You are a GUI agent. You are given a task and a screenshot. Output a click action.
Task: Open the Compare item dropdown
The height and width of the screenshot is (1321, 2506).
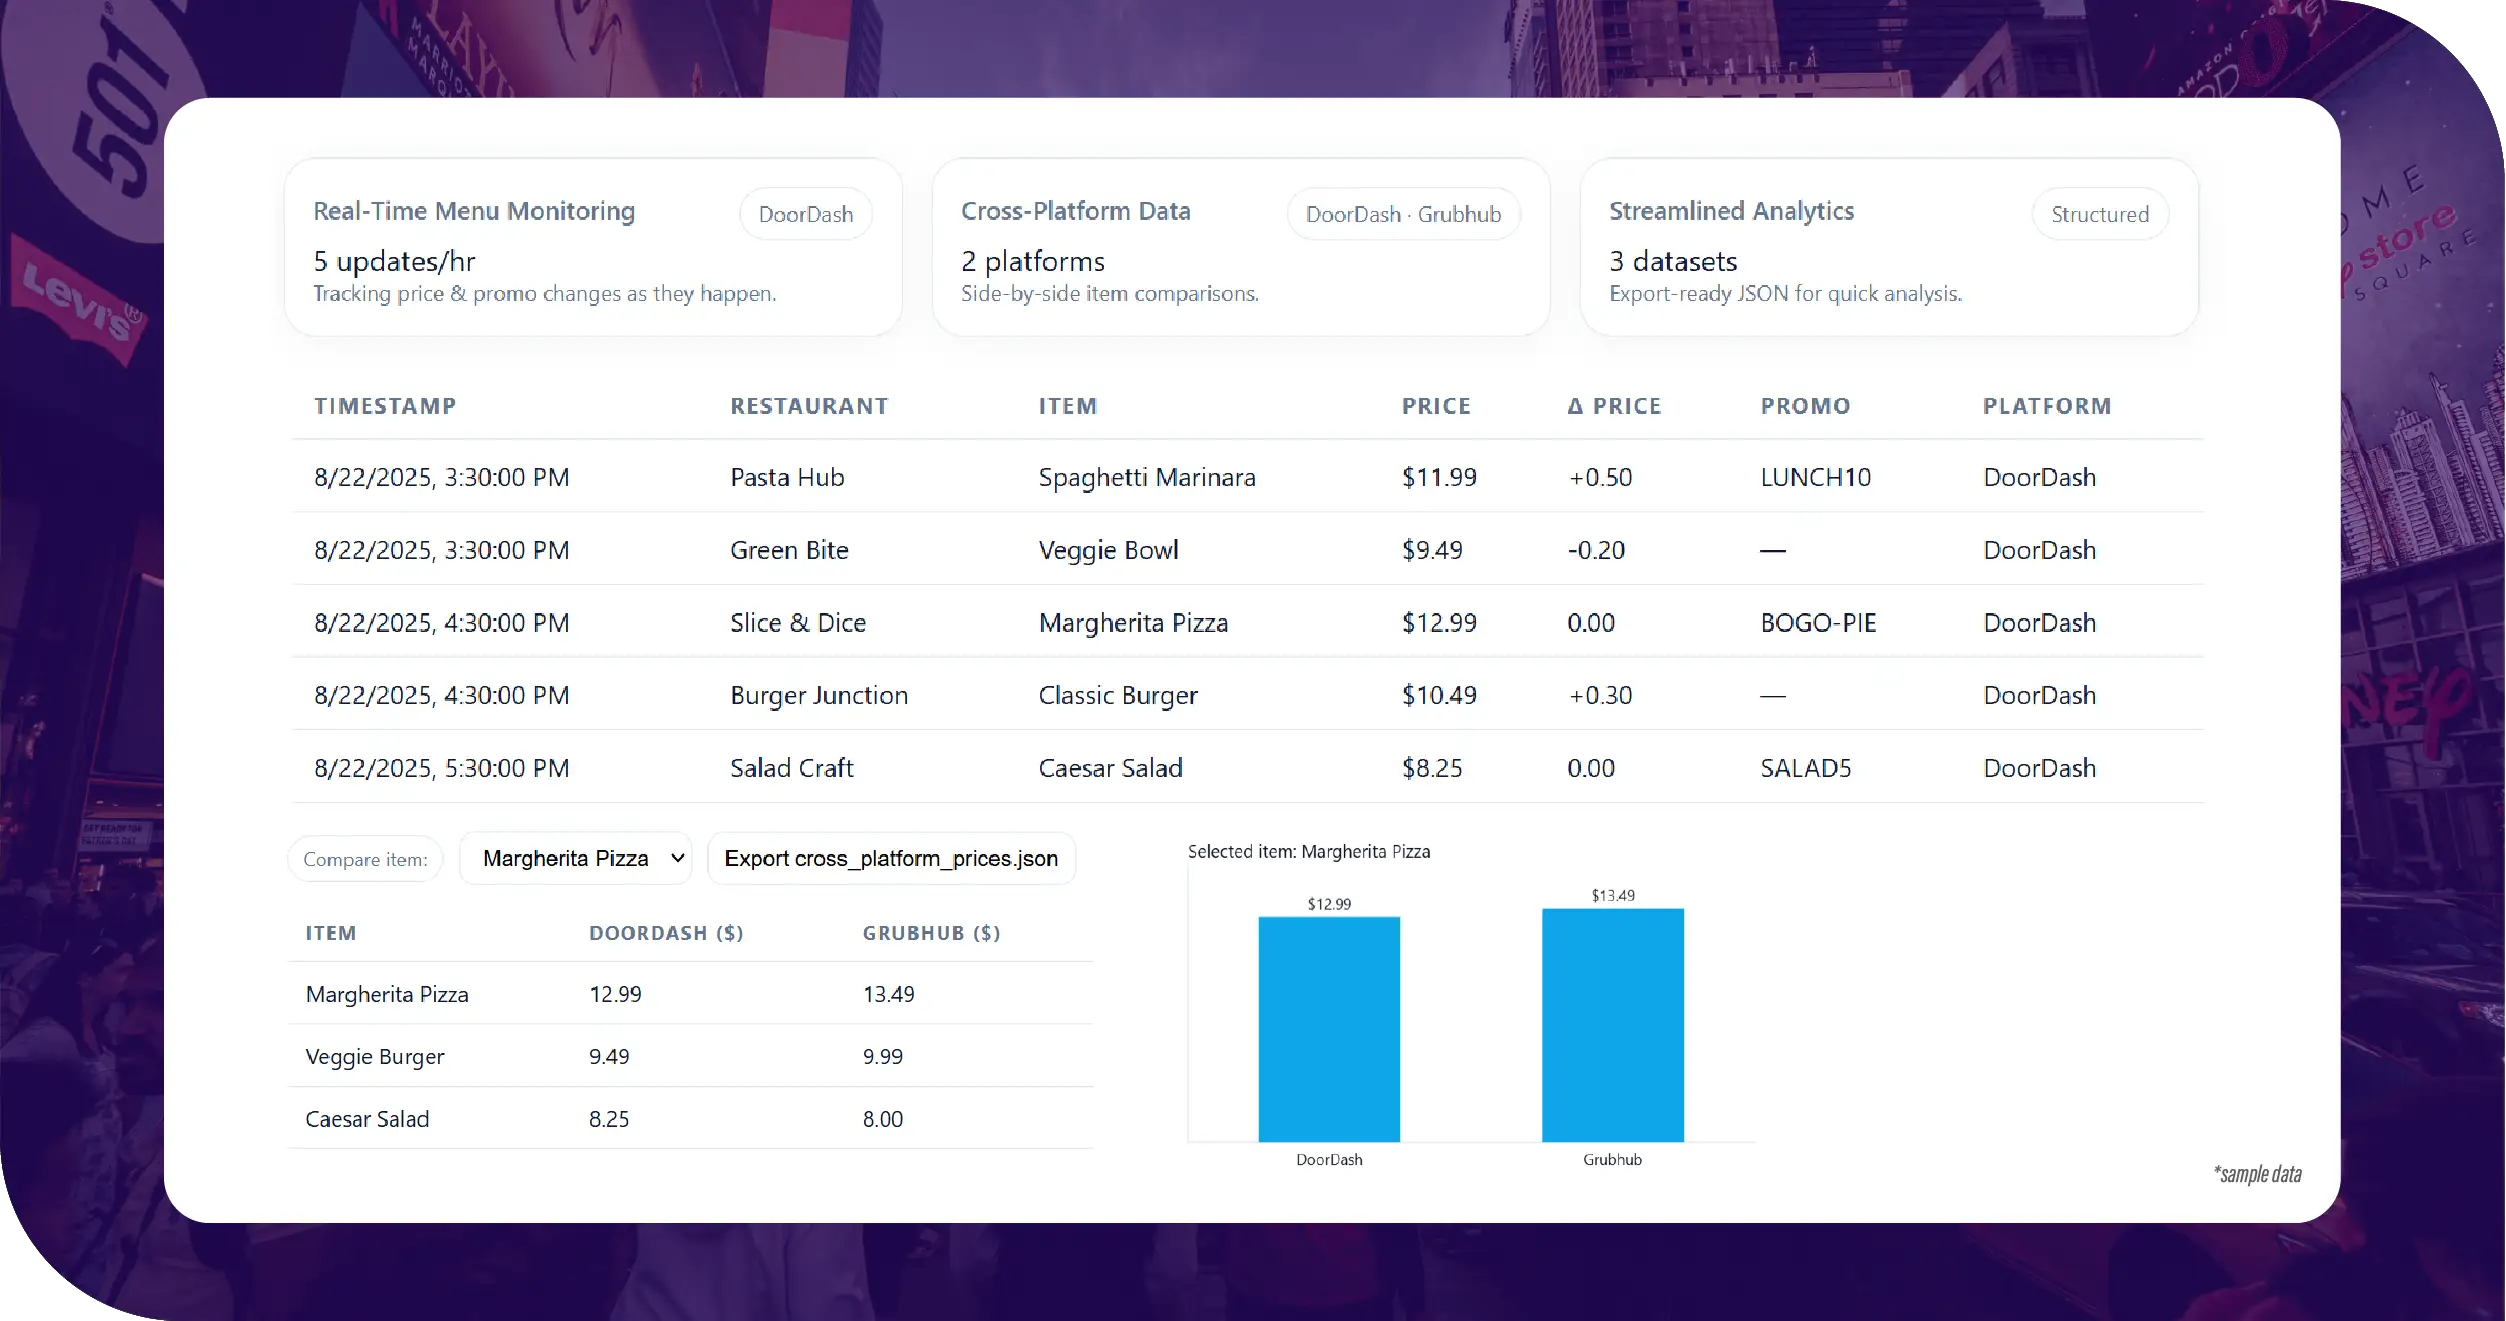coord(576,858)
